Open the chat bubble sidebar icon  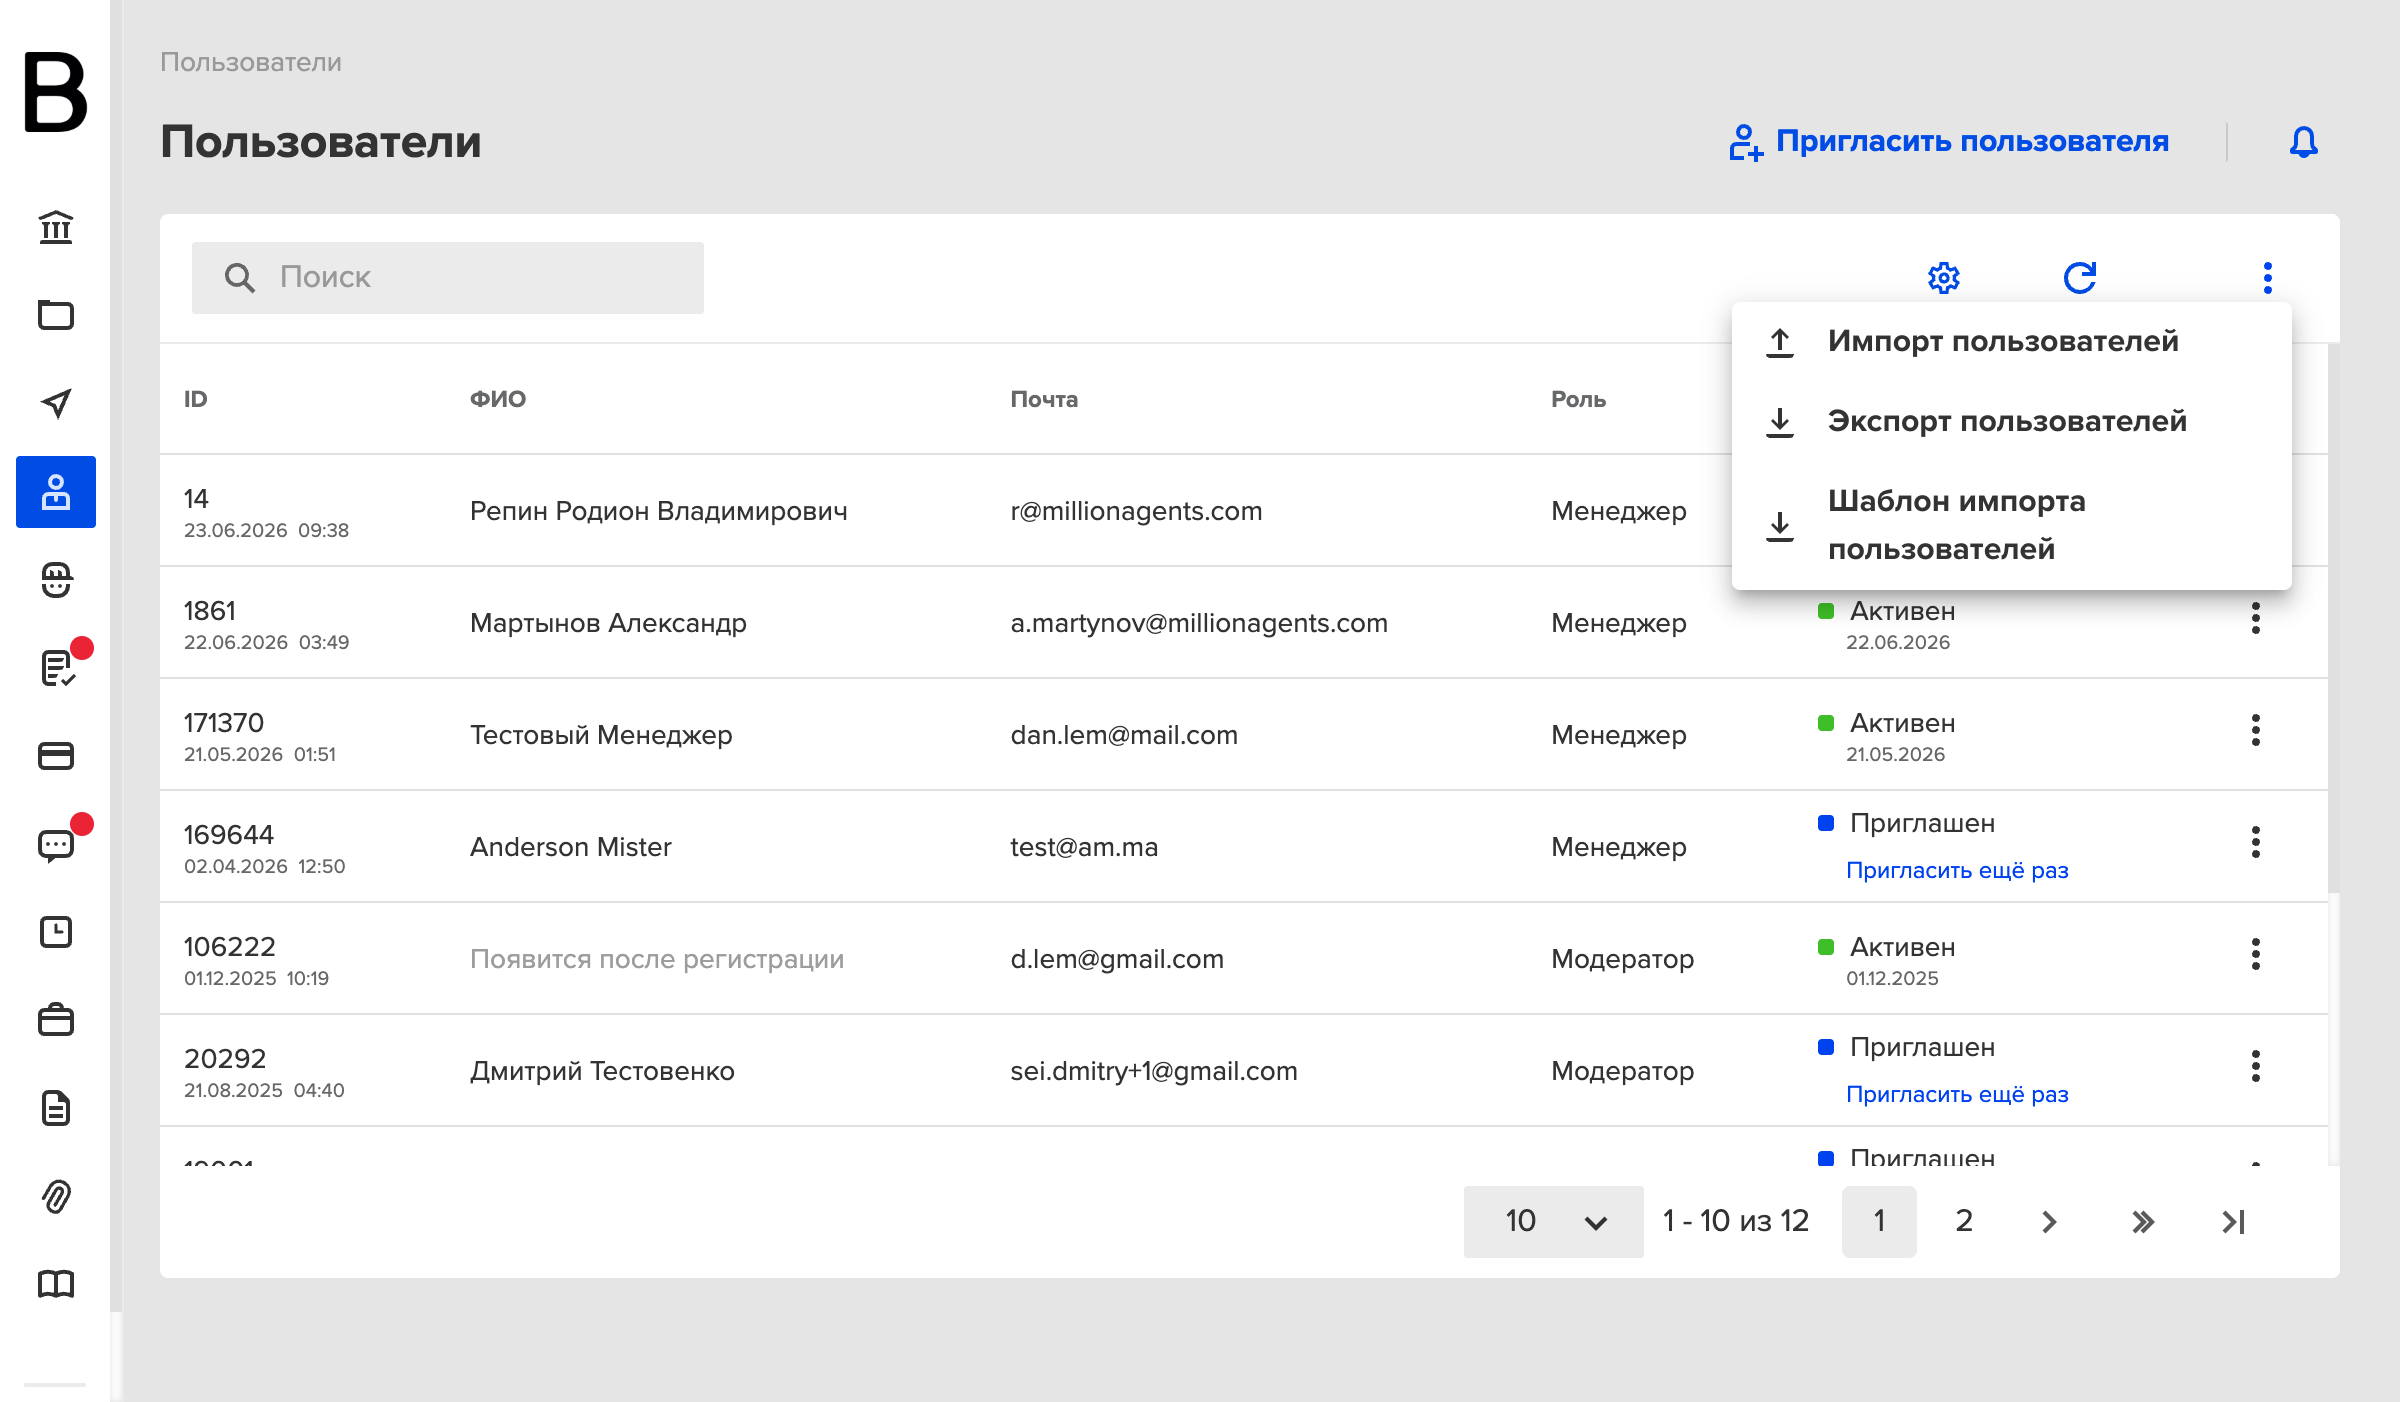tap(56, 845)
